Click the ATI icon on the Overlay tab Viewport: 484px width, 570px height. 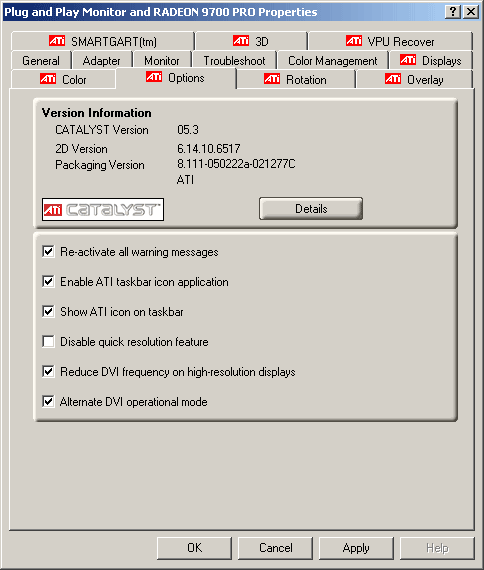pos(393,79)
